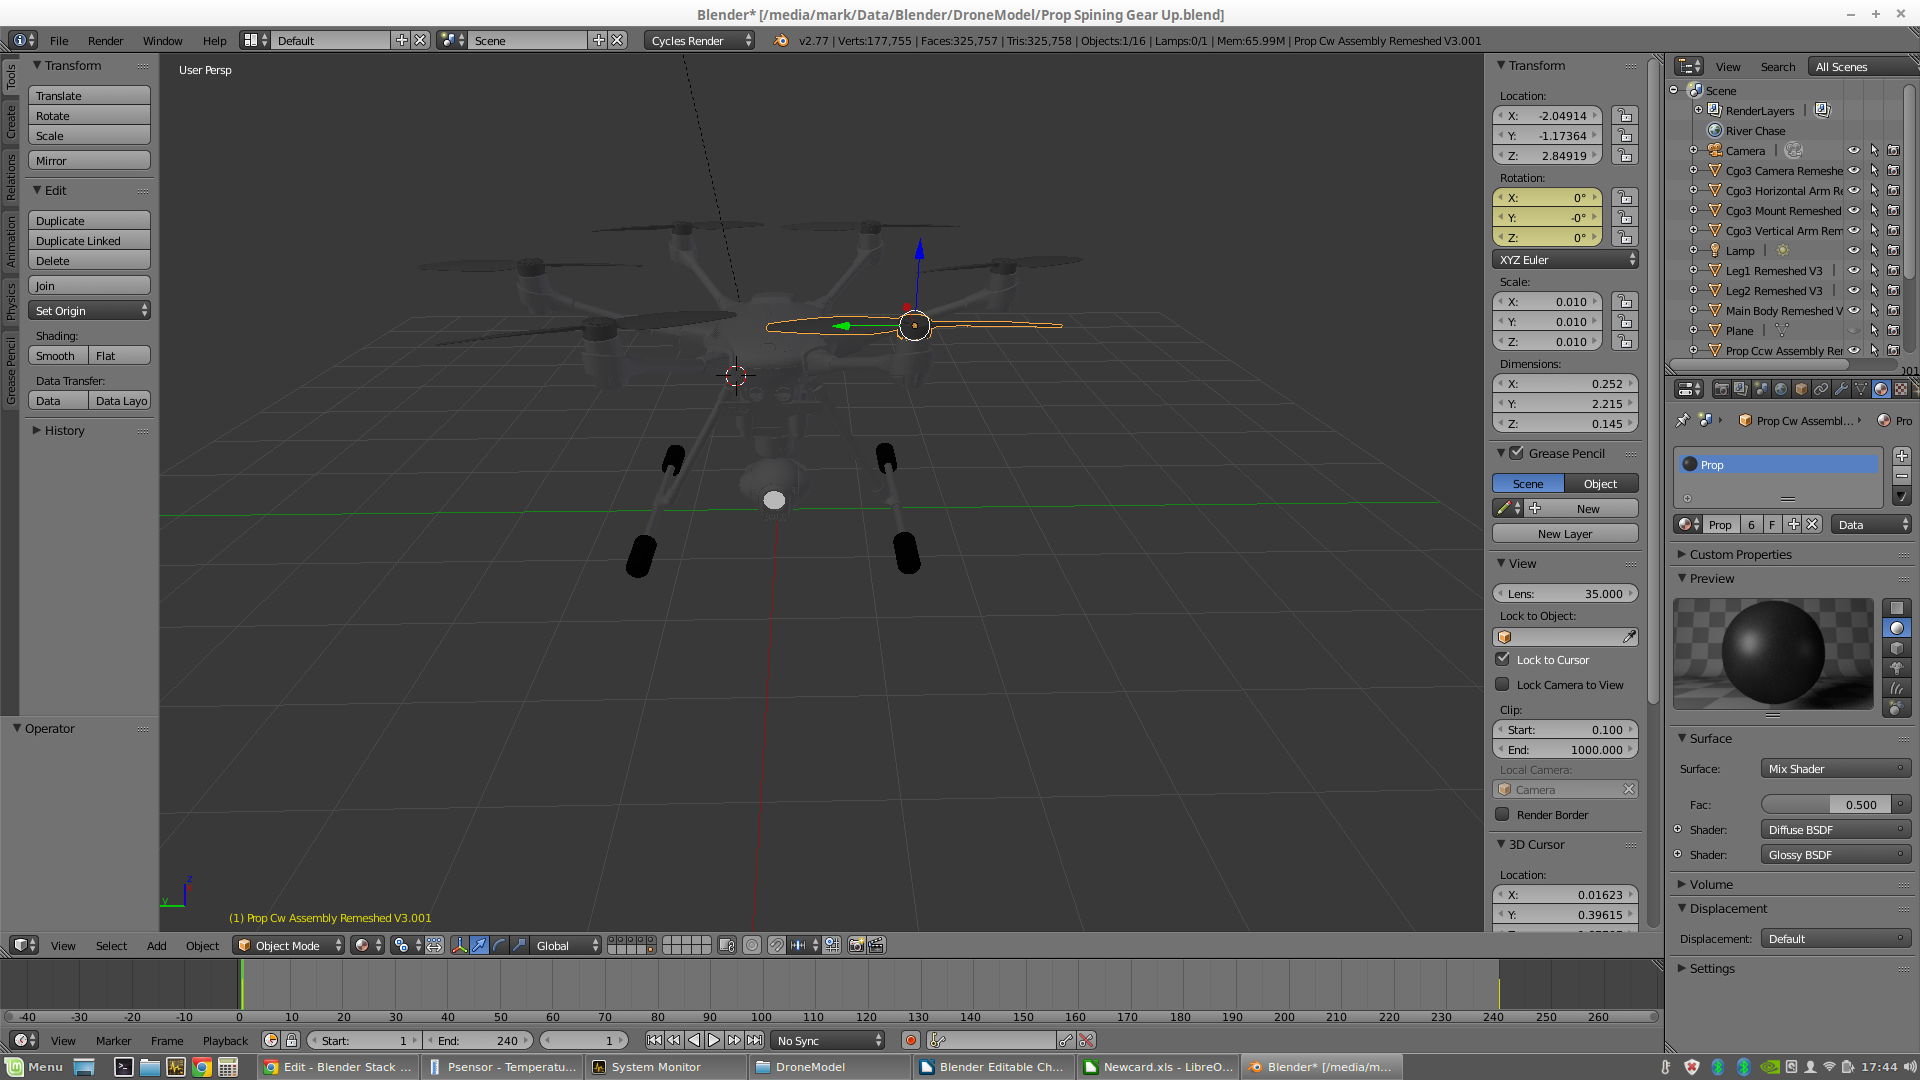The height and width of the screenshot is (1080, 1920).
Task: Enable Lock Camera to View
Action: pos(1502,684)
